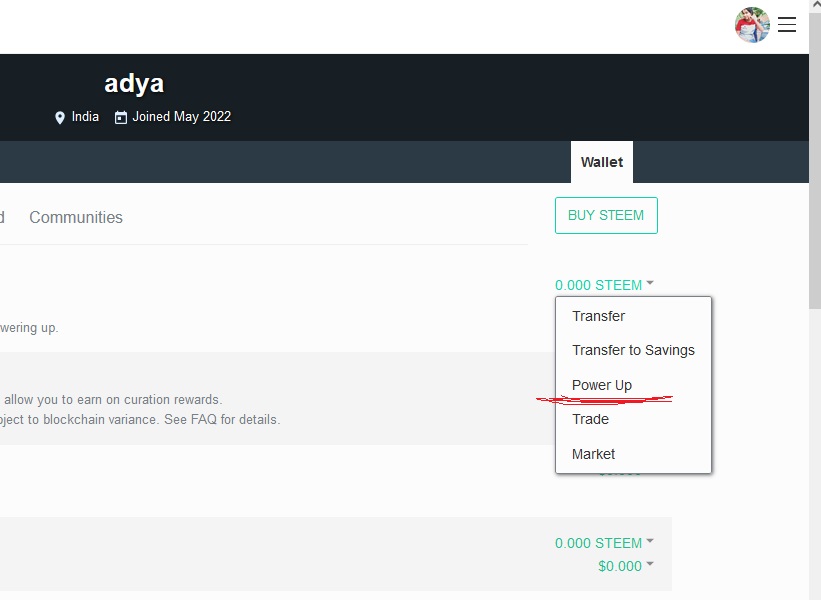
Task: Choose Transfer to Savings option
Action: [633, 350]
